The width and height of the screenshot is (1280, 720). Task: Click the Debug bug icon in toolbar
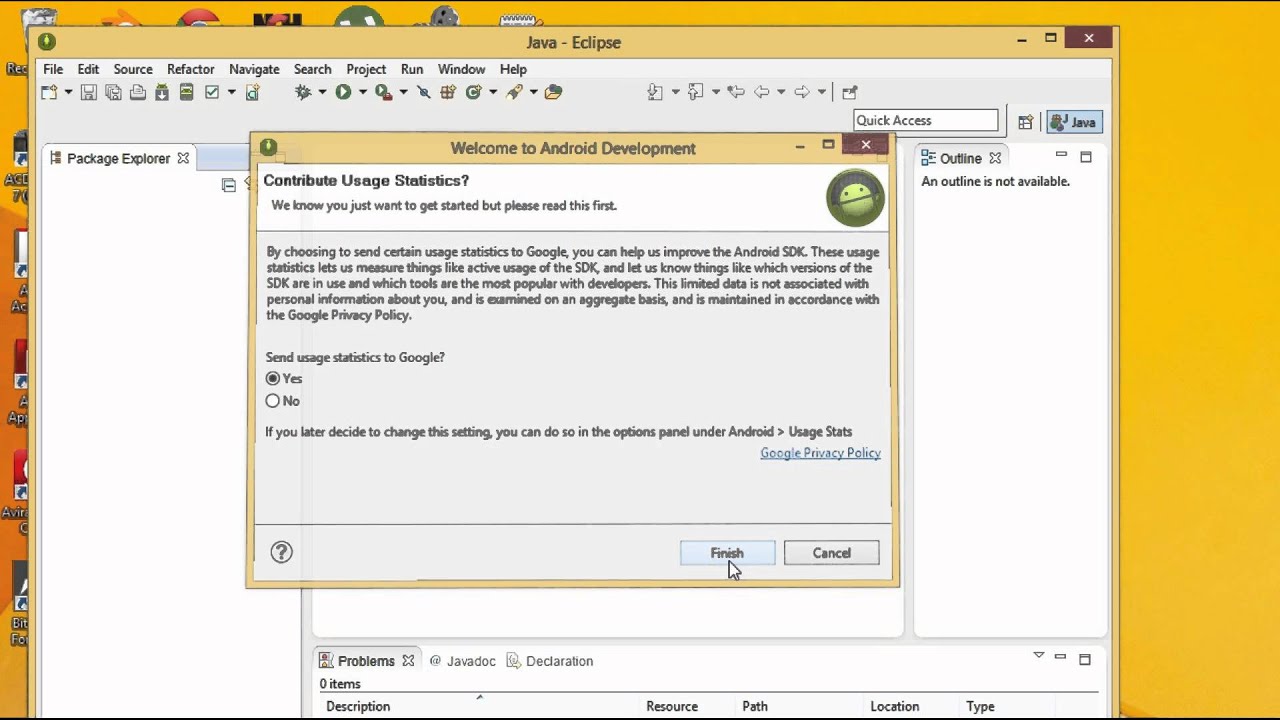[x=303, y=92]
